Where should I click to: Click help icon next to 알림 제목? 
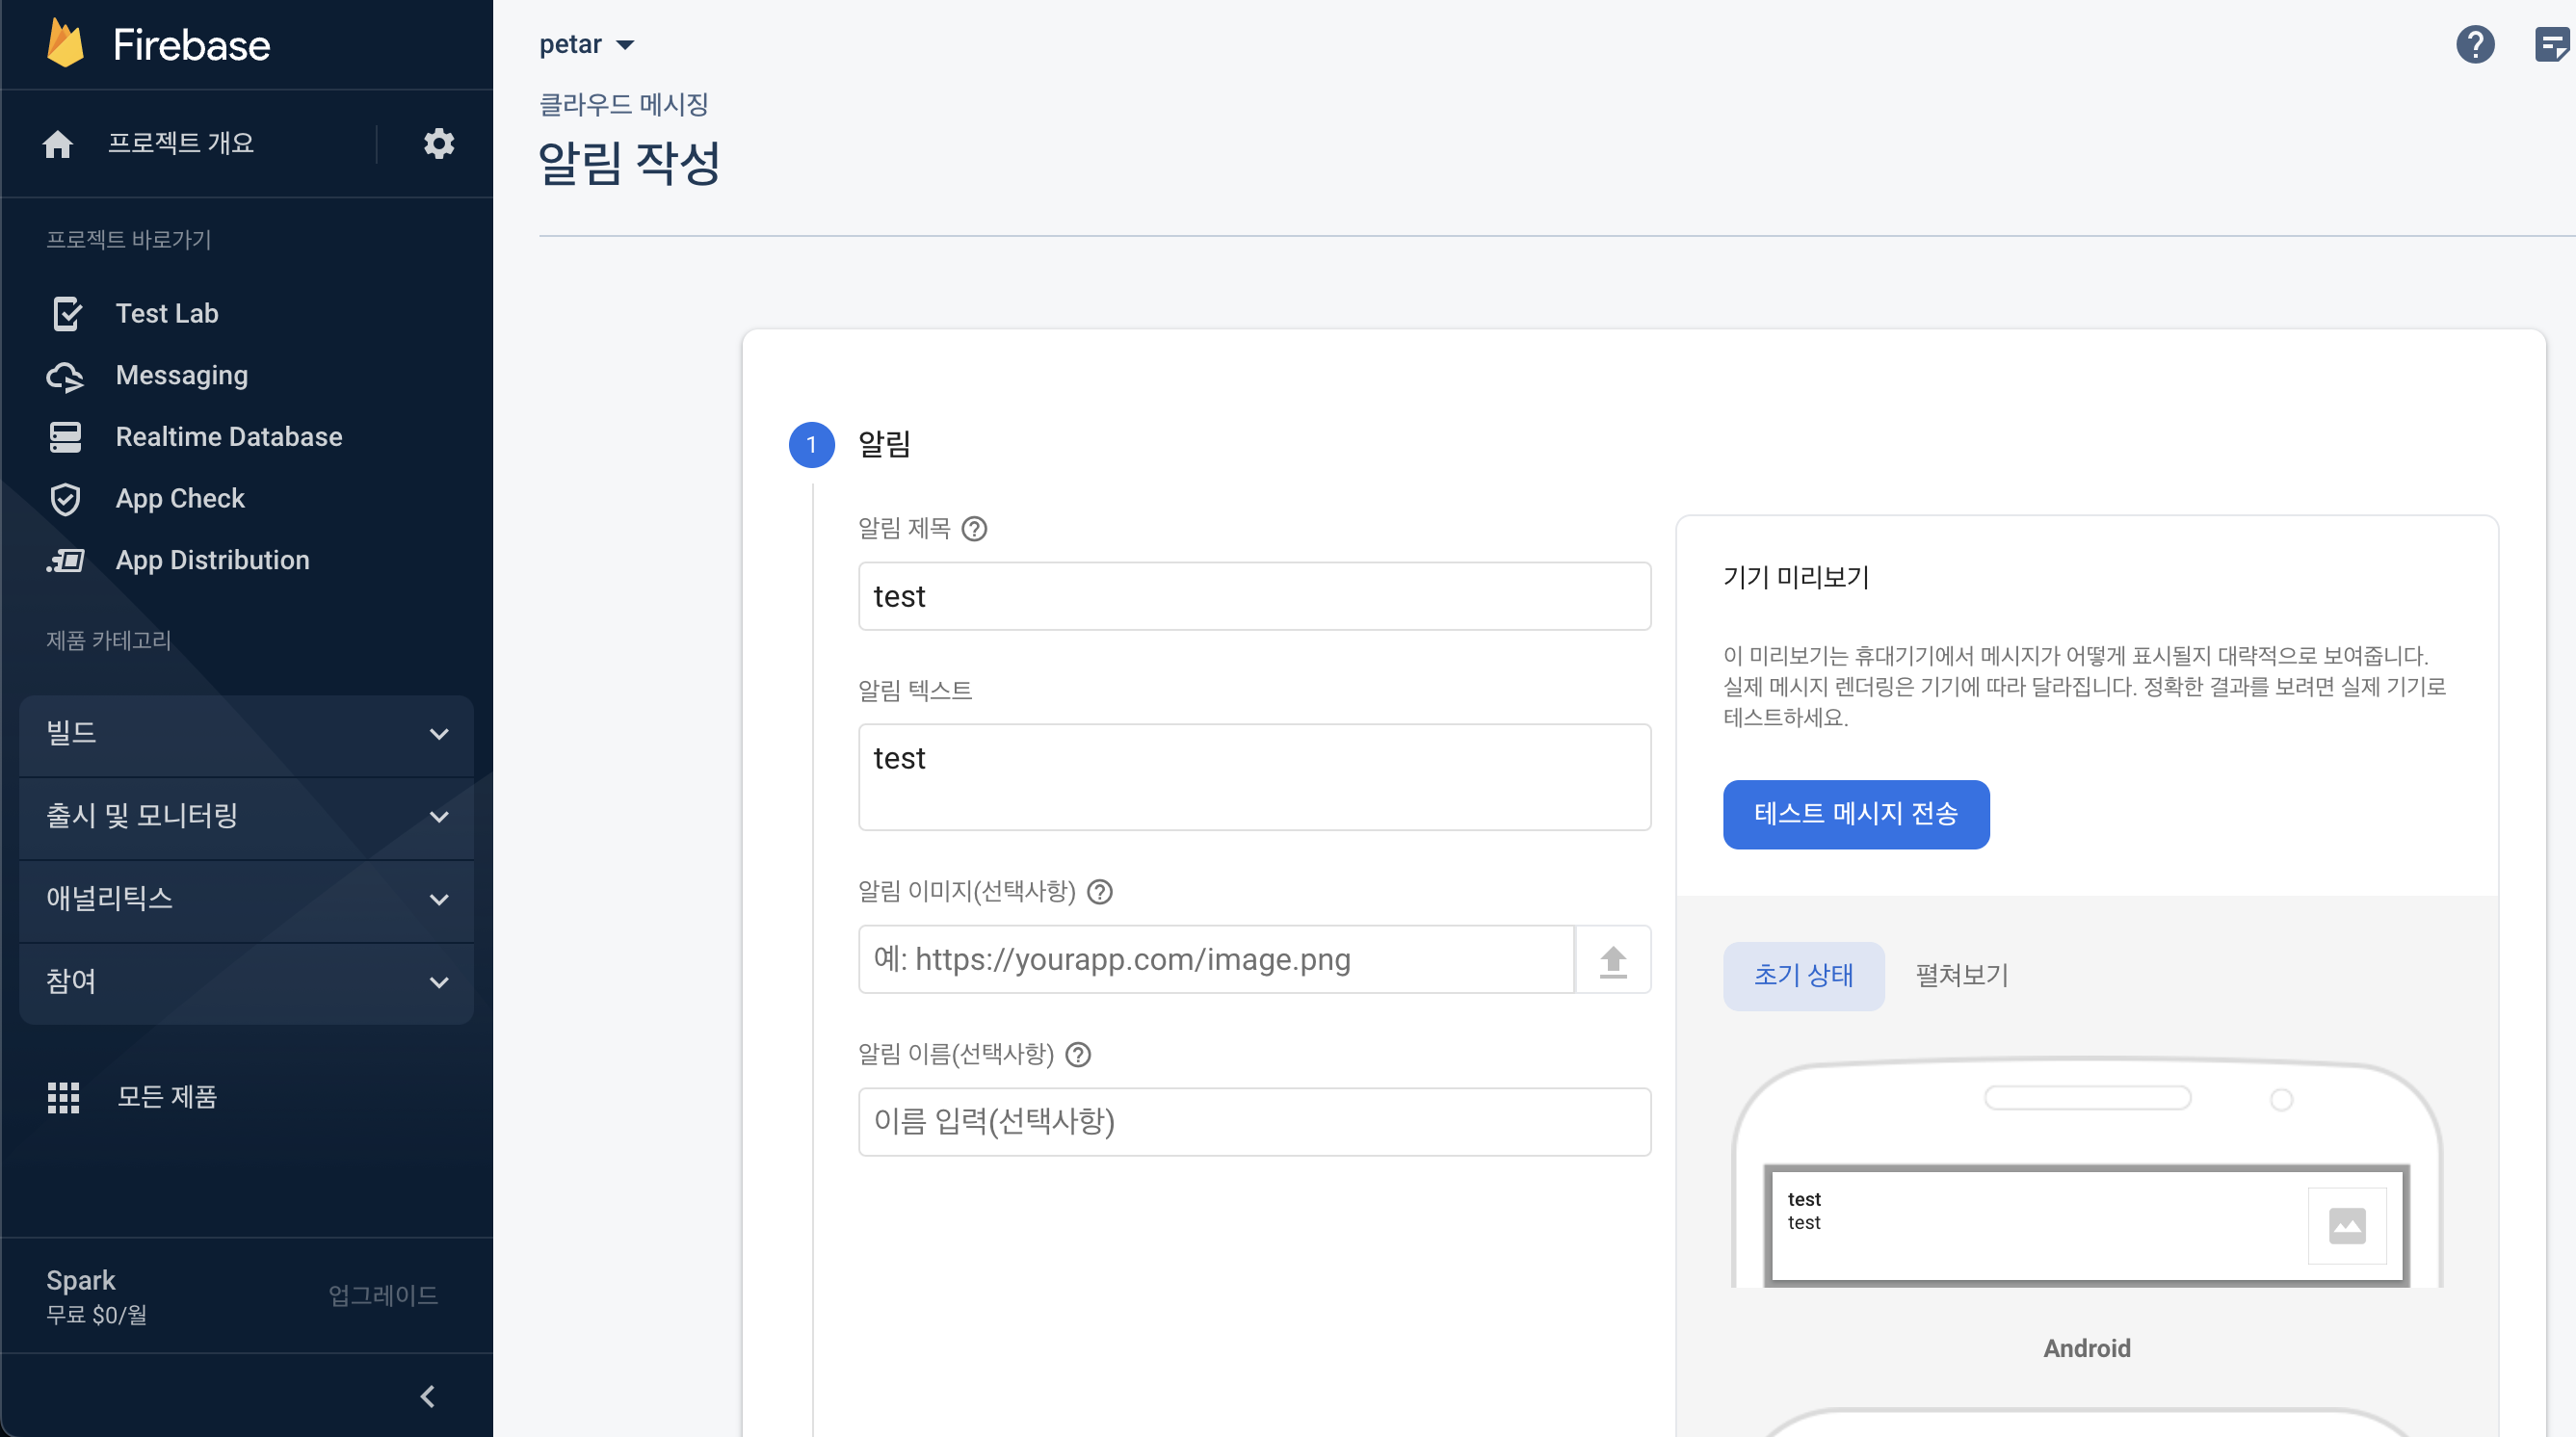coord(974,528)
